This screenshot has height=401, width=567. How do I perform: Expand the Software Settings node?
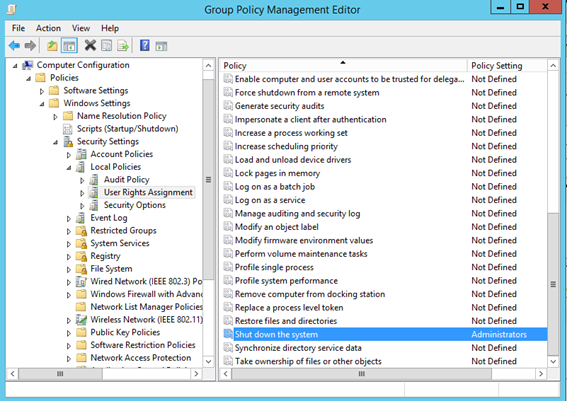click(42, 91)
